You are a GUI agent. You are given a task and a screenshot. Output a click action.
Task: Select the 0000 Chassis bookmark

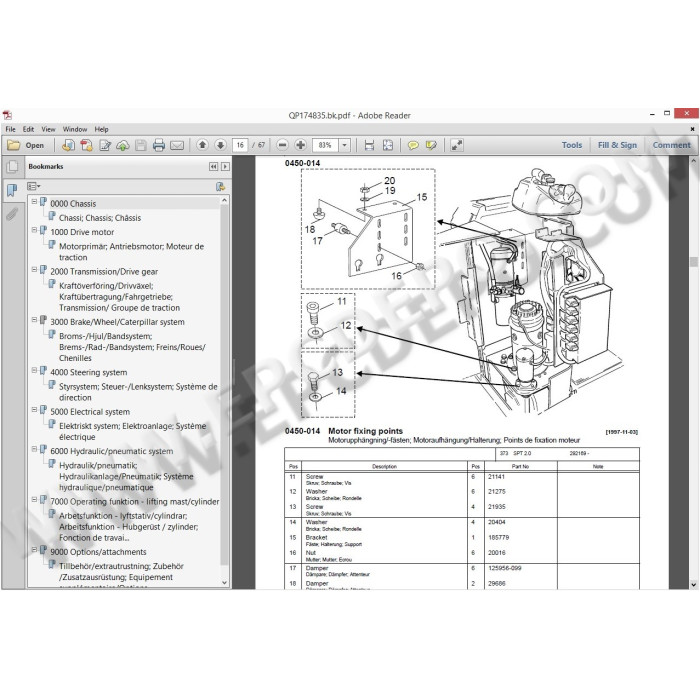73,204
